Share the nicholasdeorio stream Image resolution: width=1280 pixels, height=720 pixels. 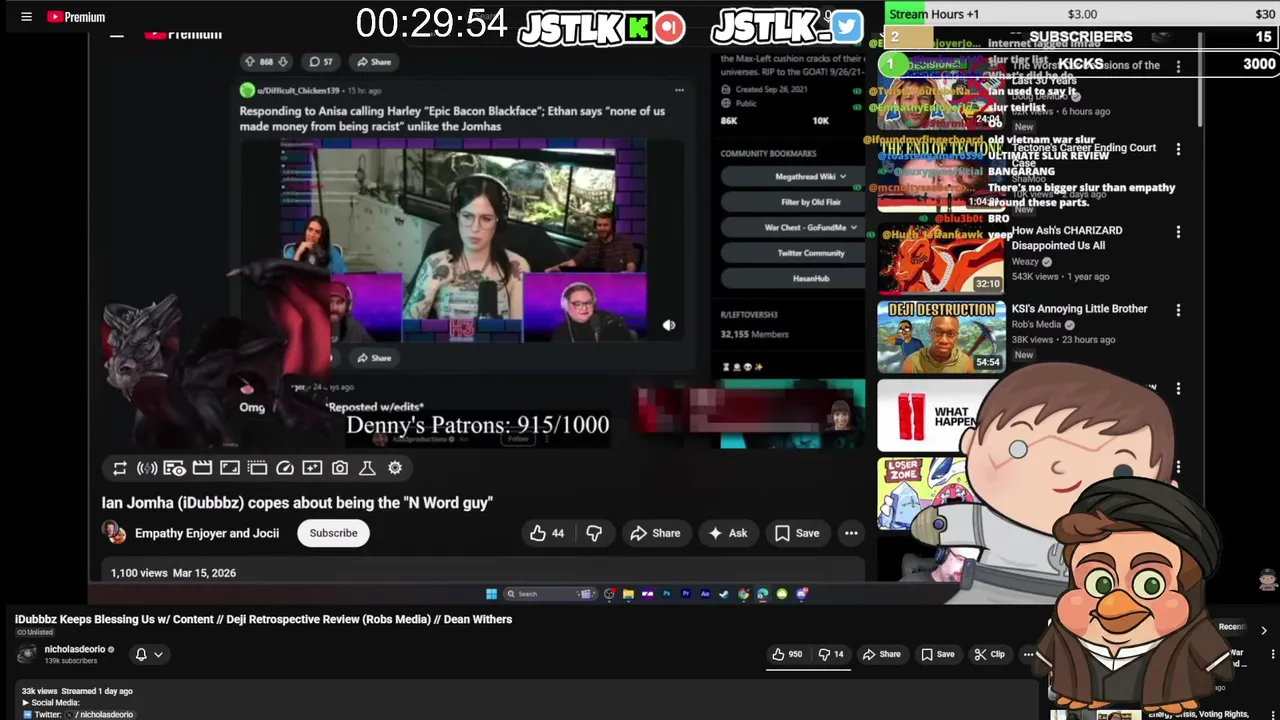881,654
